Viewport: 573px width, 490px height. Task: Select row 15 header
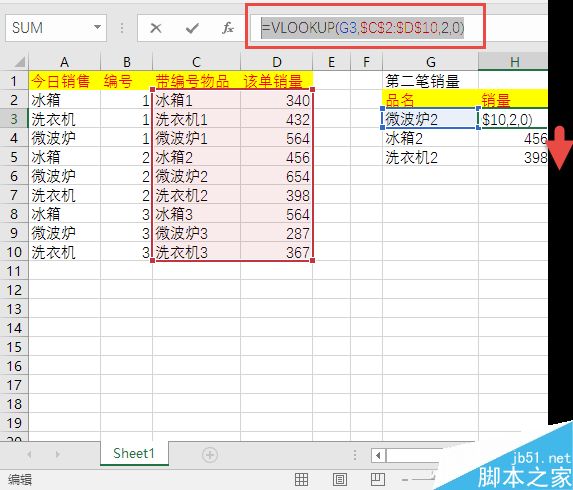tap(14, 347)
